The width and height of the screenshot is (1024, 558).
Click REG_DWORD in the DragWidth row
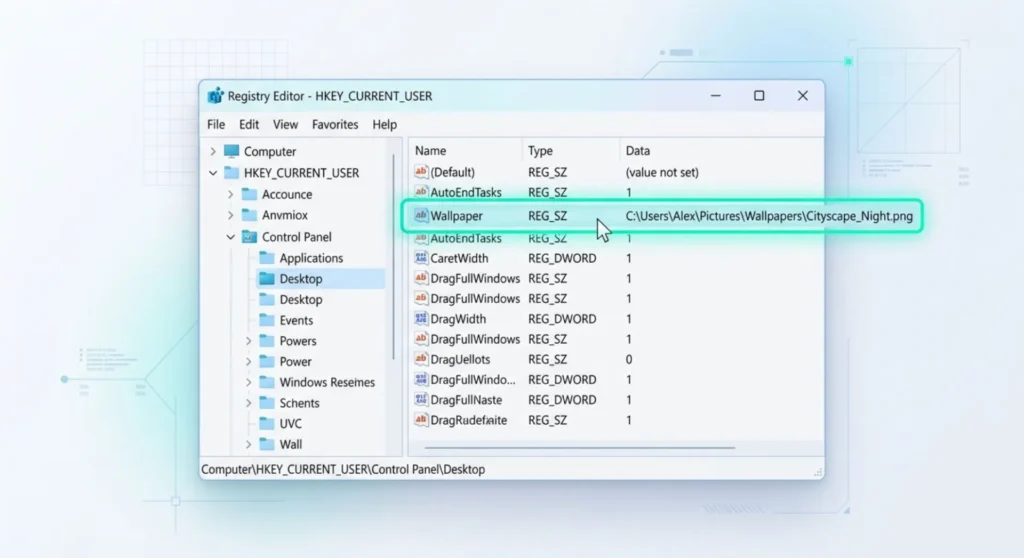[562, 319]
